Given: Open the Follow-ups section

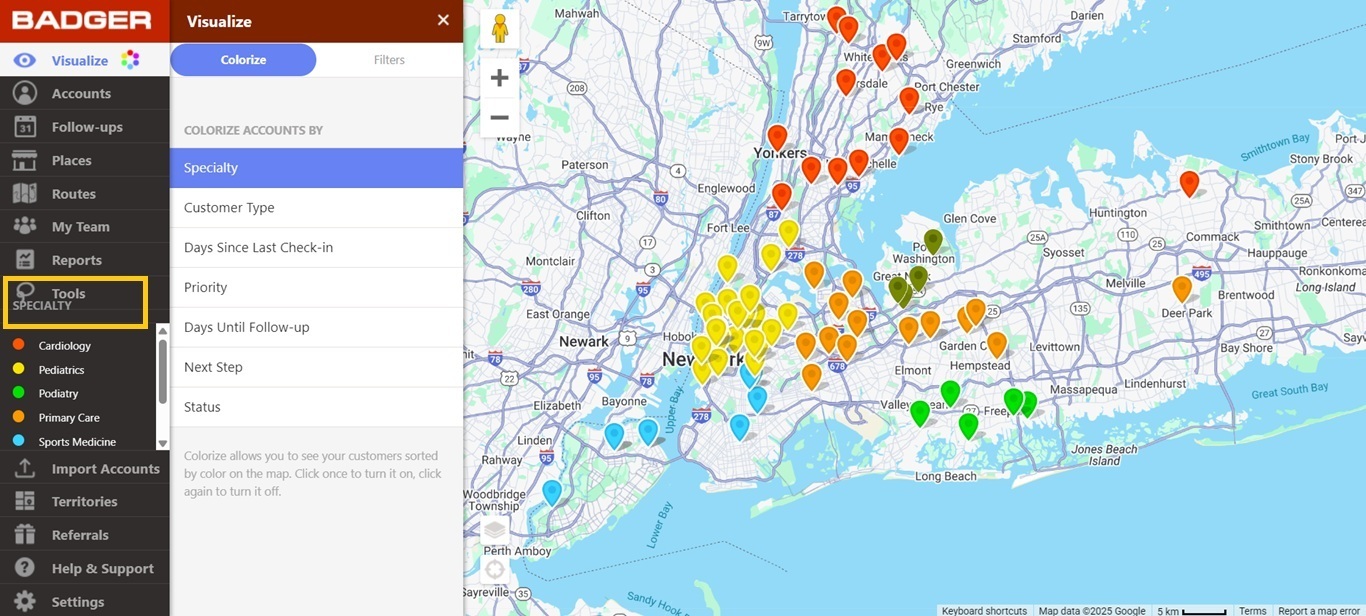Looking at the screenshot, I should coord(87,126).
